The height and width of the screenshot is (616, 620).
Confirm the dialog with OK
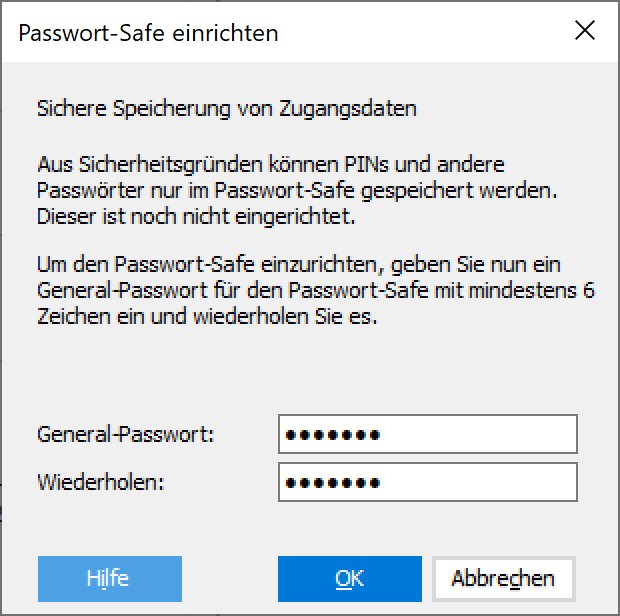tap(349, 578)
